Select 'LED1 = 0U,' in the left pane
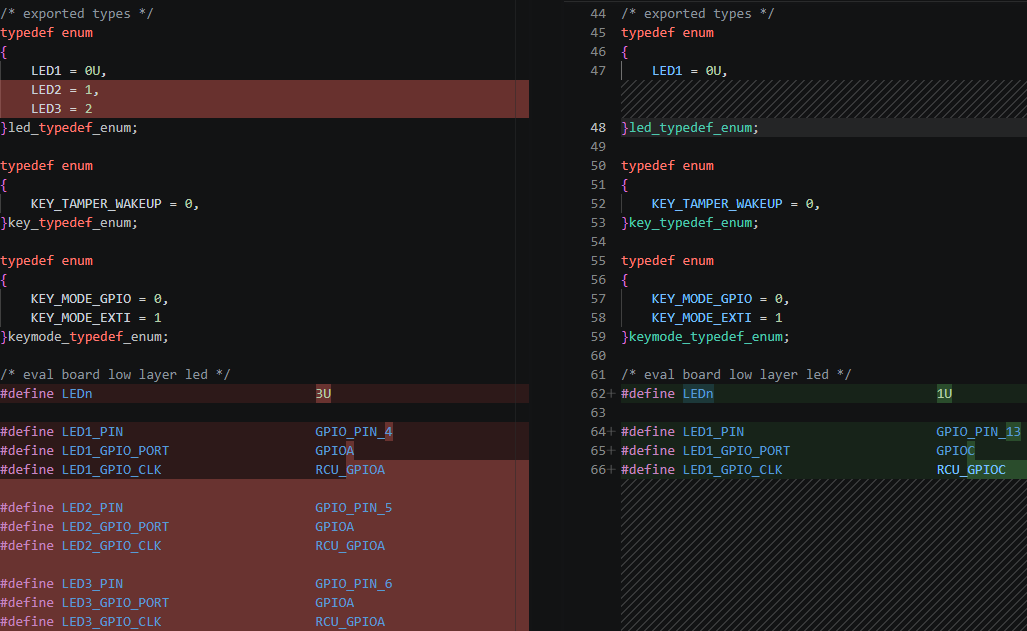 click(x=69, y=71)
